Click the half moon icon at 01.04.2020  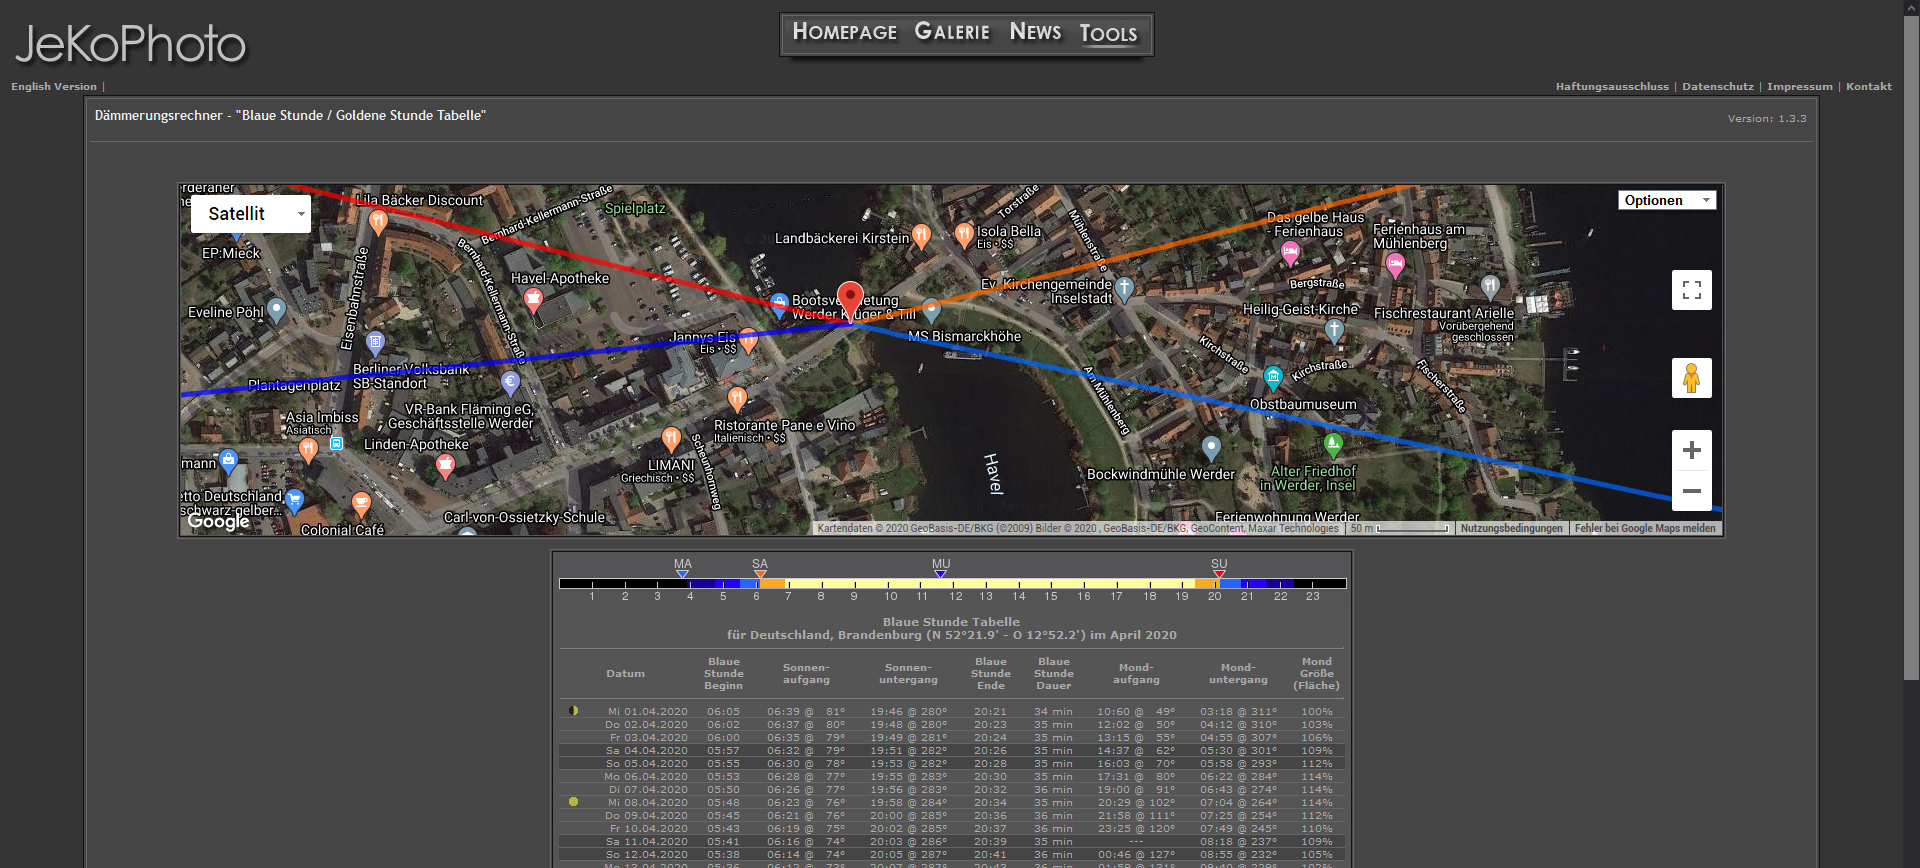click(573, 711)
